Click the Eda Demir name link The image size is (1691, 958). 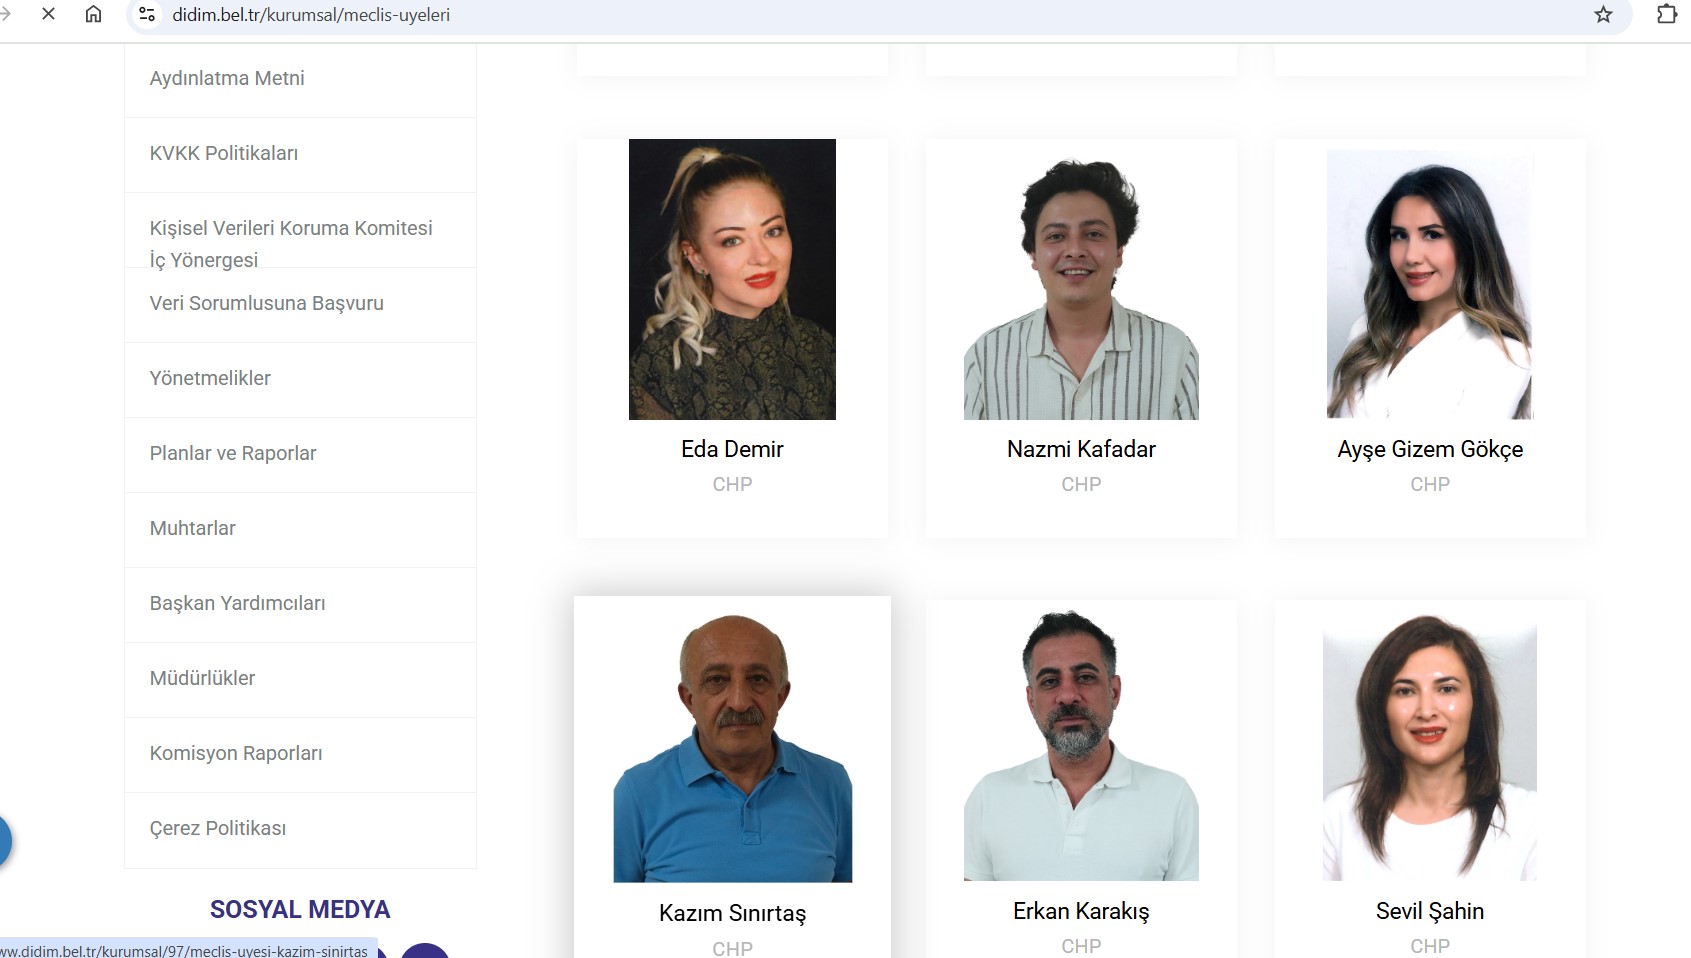(732, 449)
